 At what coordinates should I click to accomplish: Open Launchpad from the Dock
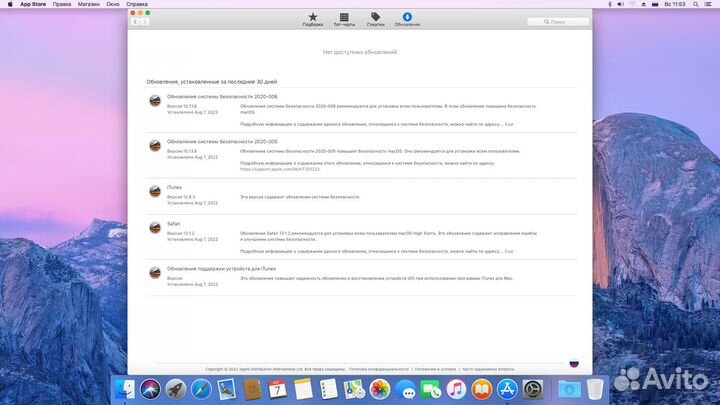[x=176, y=389]
